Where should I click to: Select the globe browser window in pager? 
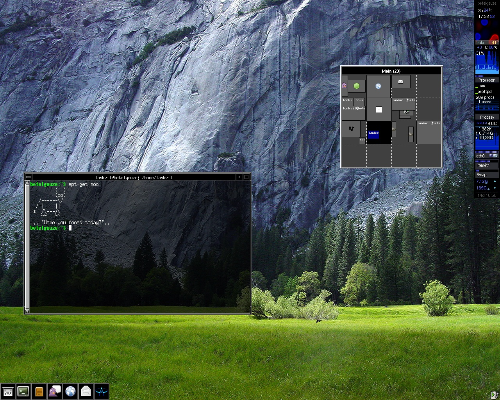click(x=378, y=86)
